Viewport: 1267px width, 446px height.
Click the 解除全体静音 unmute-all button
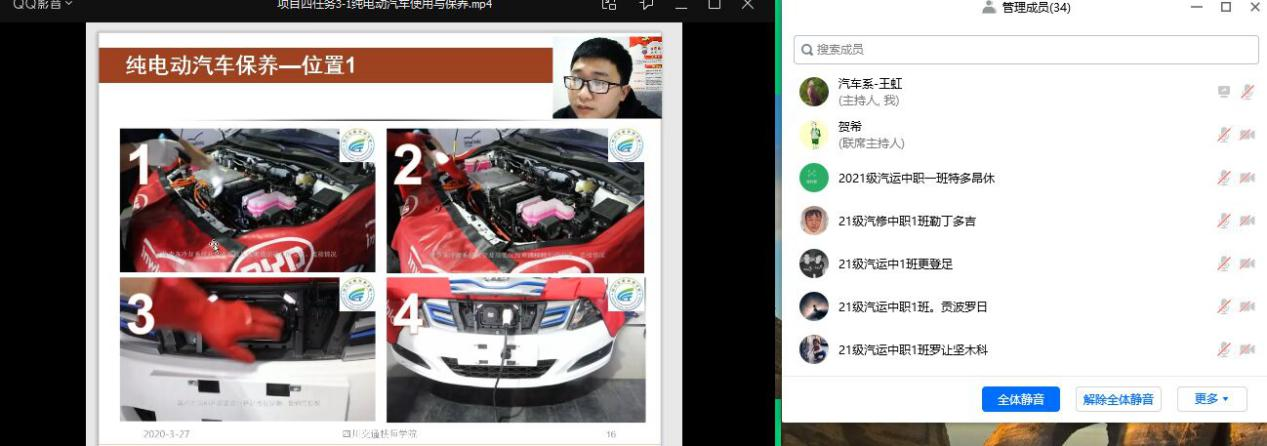1117,399
